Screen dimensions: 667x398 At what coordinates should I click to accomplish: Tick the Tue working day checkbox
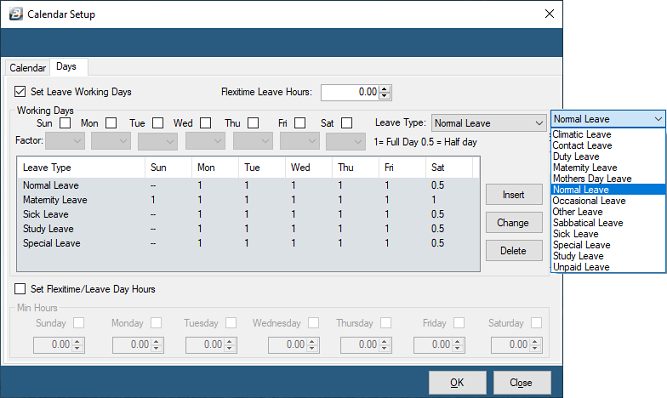click(158, 123)
